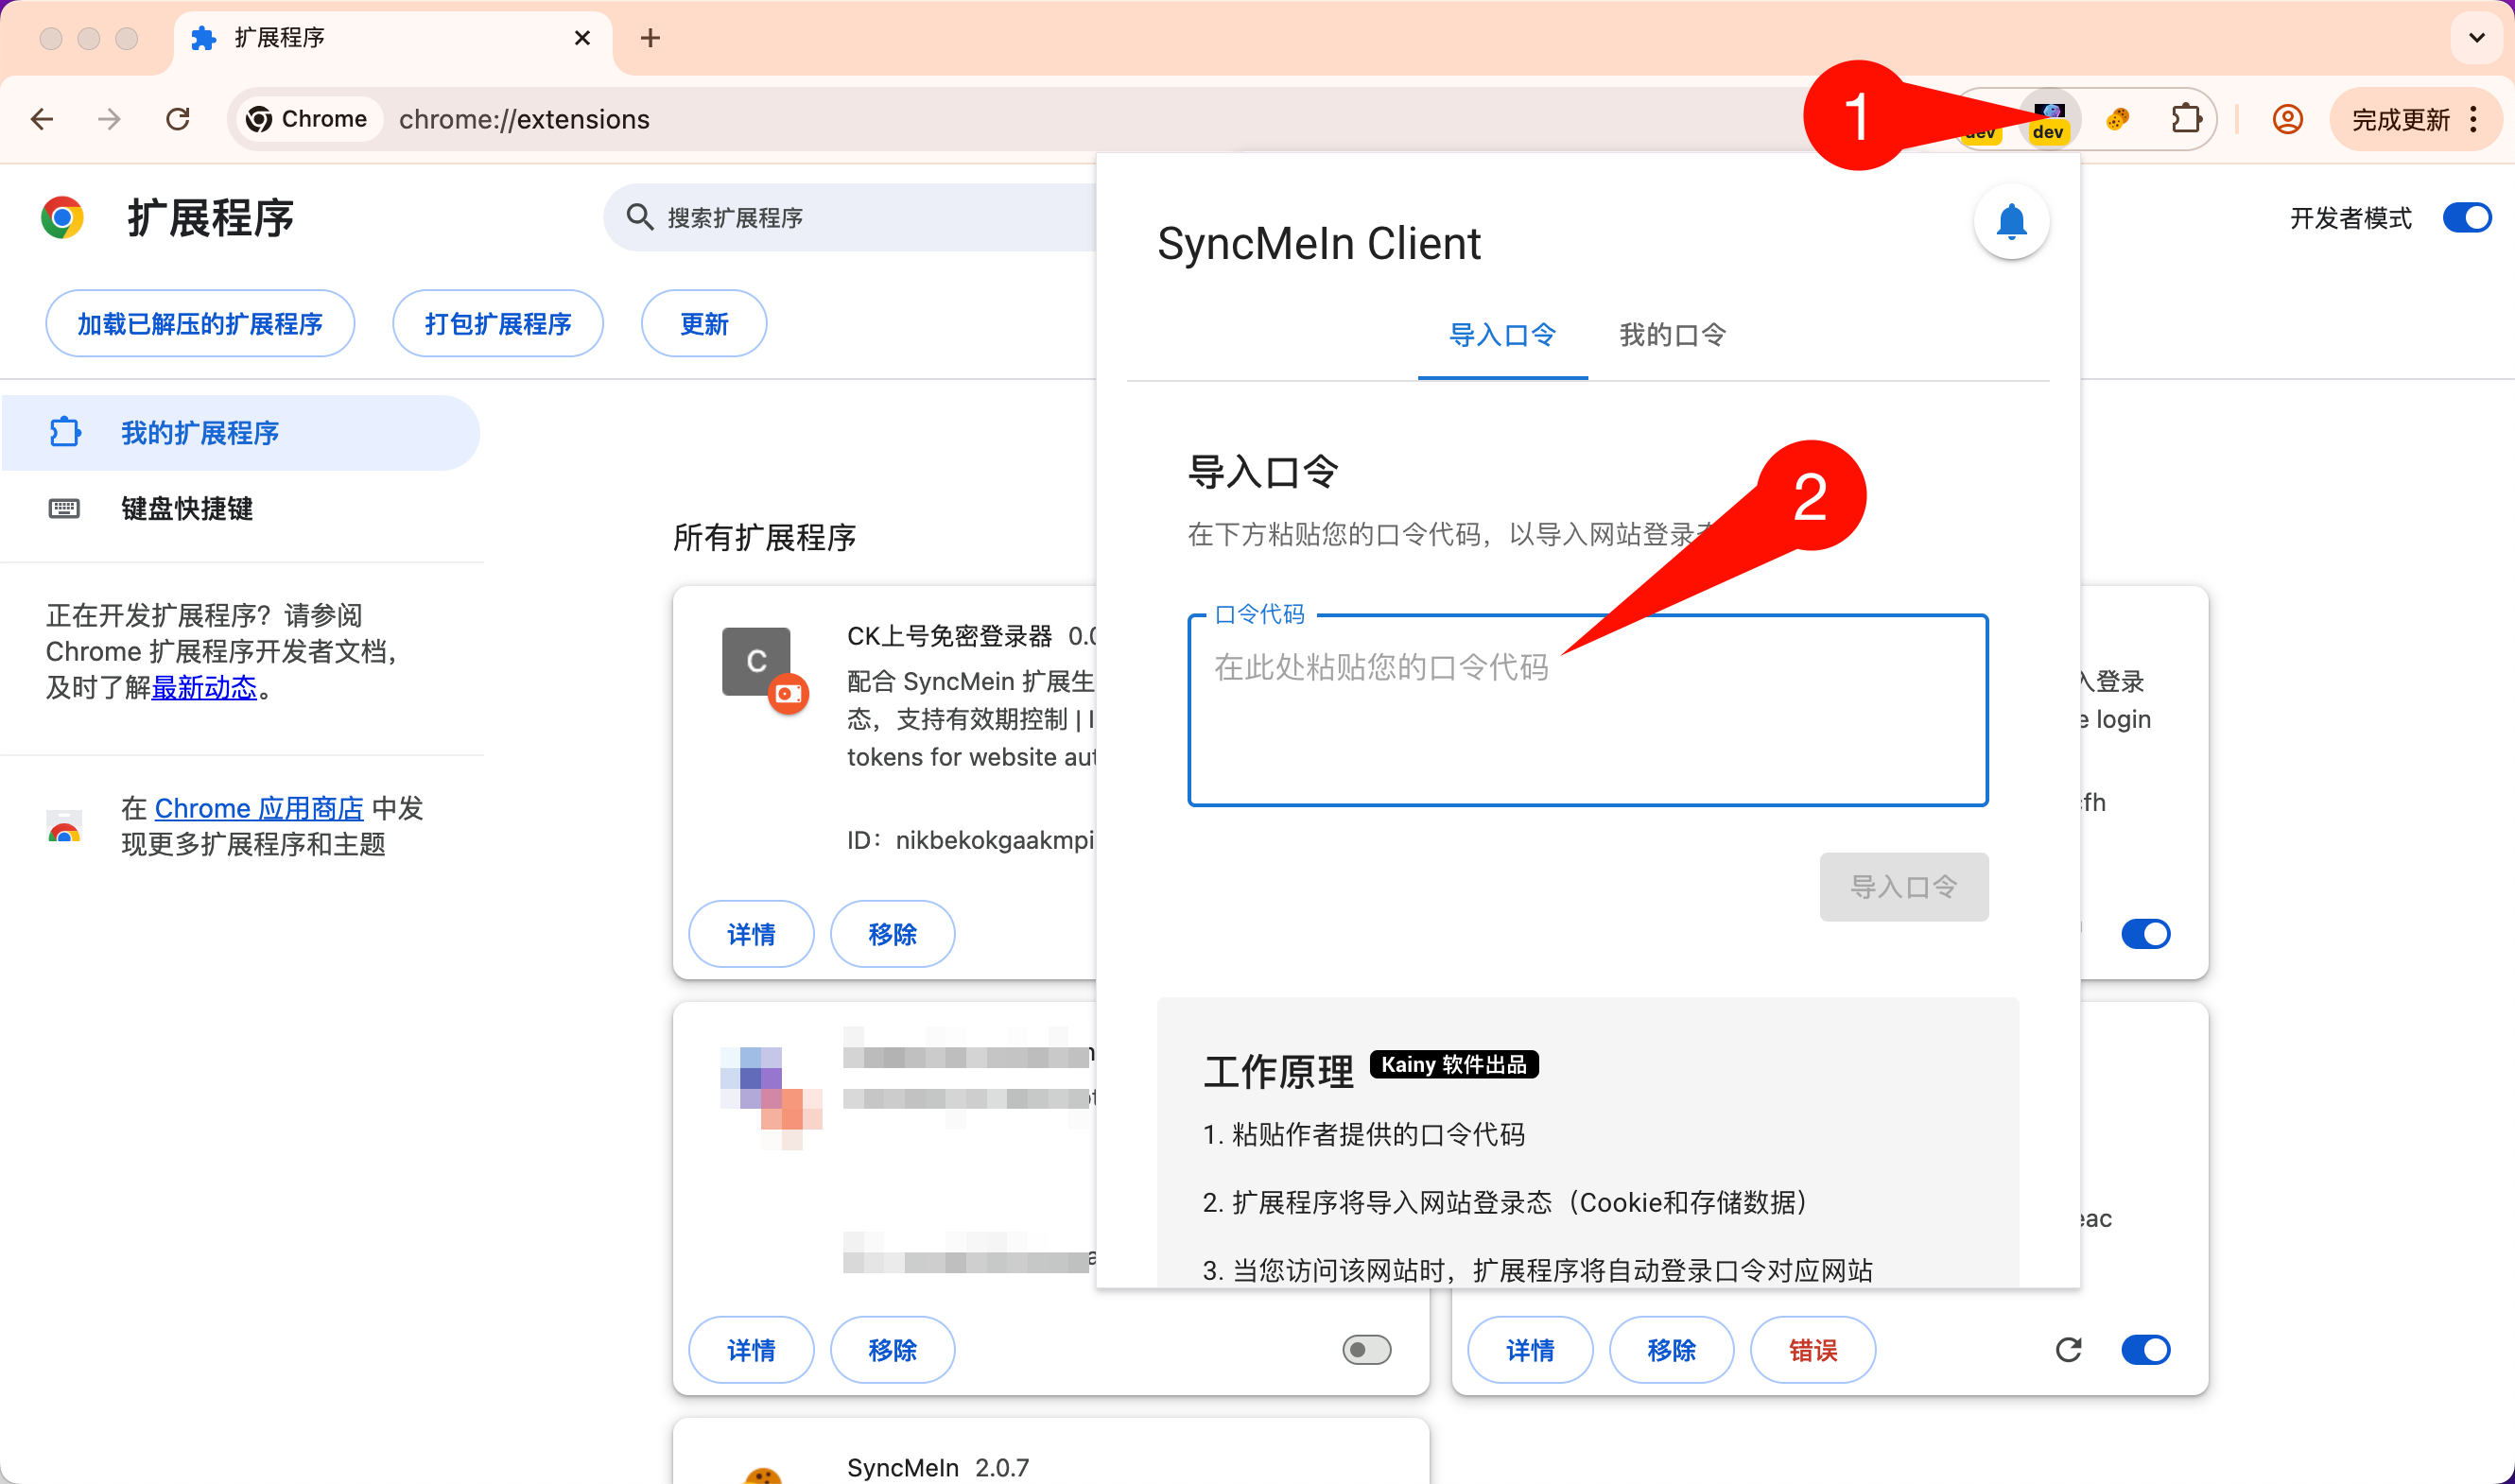The height and width of the screenshot is (1484, 2515).
Task: Click the 加载已解压的扩展程序 button
Action: pos(200,323)
